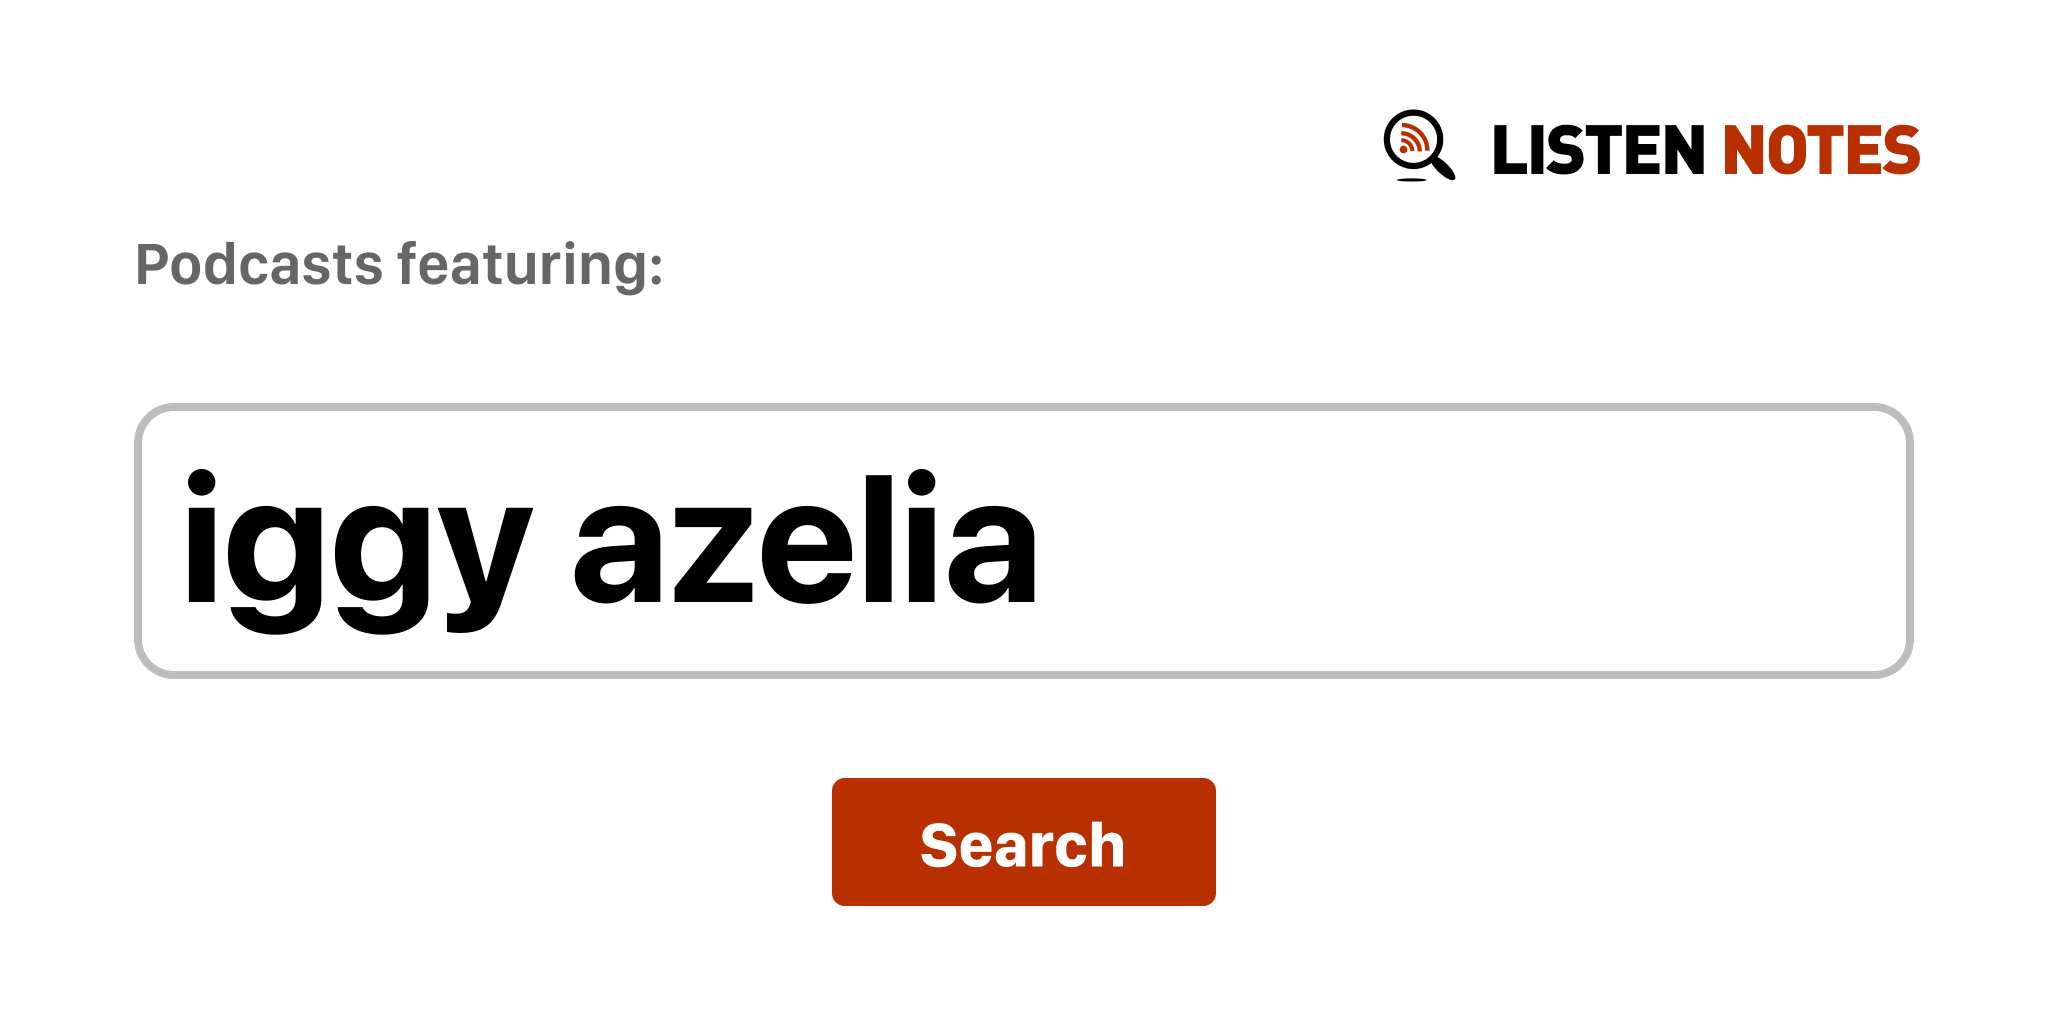This screenshot has width=2048, height=1024.
Task: Click the word "Podcasts" in the gray label
Action: click(259, 265)
